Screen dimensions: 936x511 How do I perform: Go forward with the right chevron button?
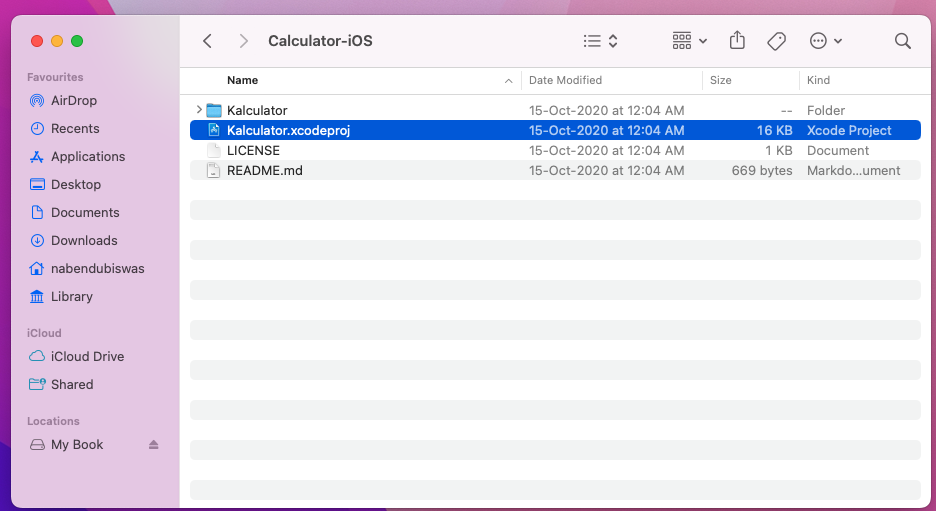(243, 41)
